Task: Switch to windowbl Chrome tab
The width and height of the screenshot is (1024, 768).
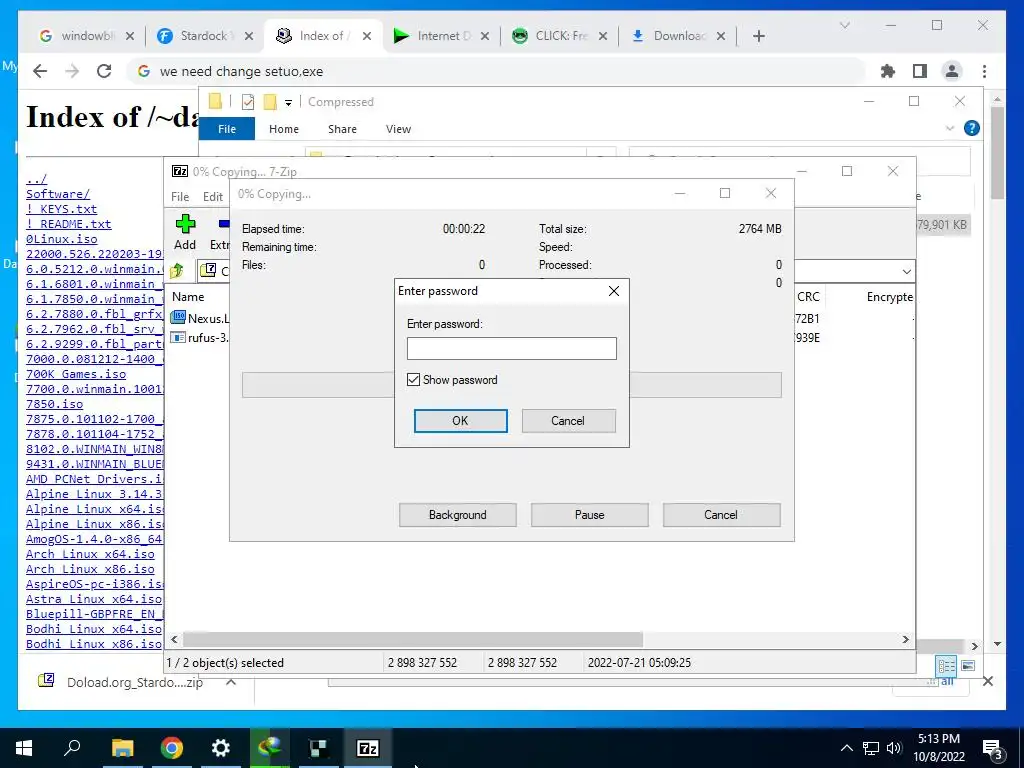Action: (x=86, y=36)
